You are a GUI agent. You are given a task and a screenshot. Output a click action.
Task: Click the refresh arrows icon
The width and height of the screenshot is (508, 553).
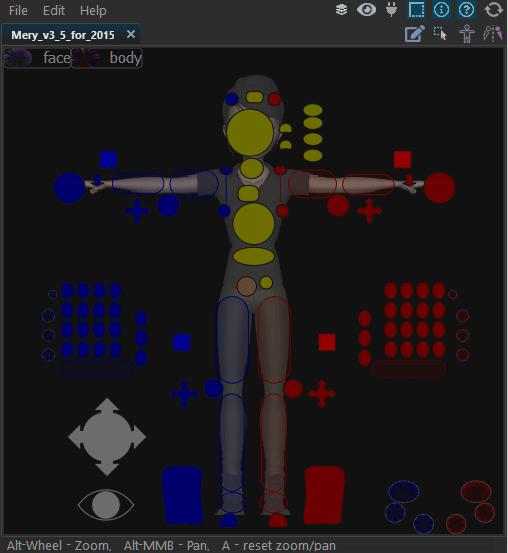(x=494, y=10)
